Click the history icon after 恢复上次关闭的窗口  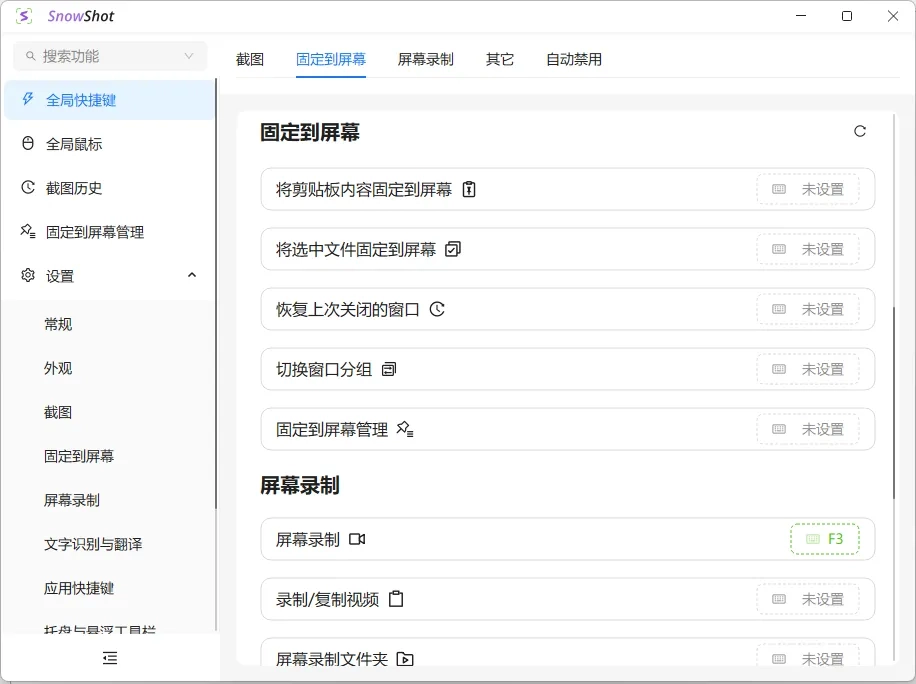coord(437,309)
